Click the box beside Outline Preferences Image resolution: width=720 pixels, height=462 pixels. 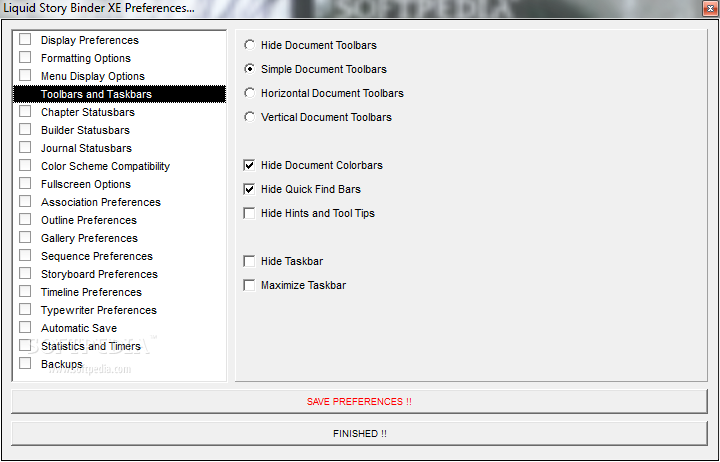25,219
